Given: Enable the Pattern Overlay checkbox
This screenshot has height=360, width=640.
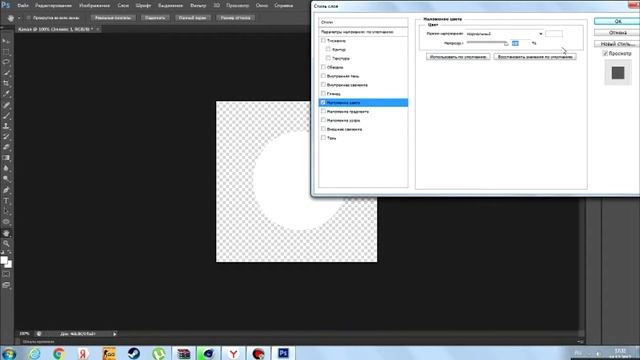Looking at the screenshot, I should click(323, 120).
